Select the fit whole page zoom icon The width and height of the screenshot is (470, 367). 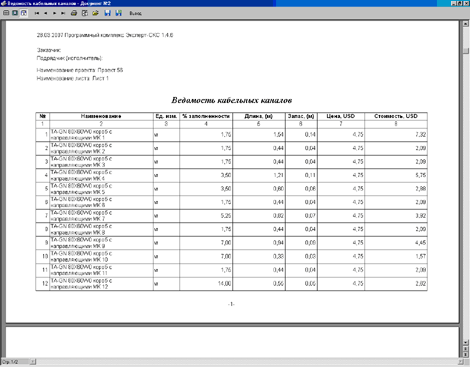pos(6,13)
